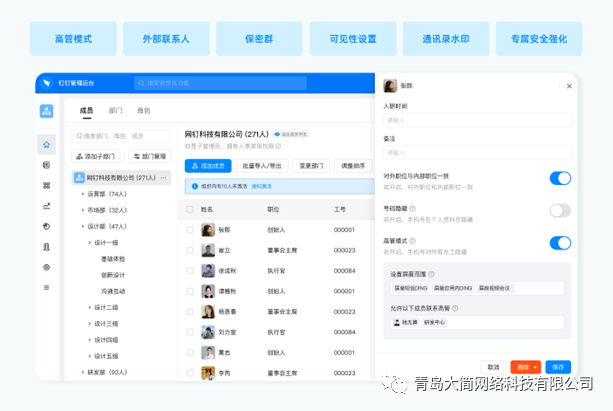
Task: Click the 部门管理 button
Action: coord(150,156)
